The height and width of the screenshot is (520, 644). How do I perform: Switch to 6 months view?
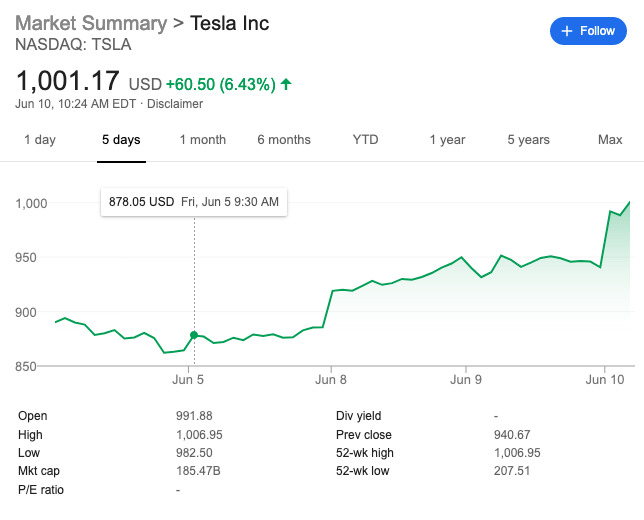(284, 140)
